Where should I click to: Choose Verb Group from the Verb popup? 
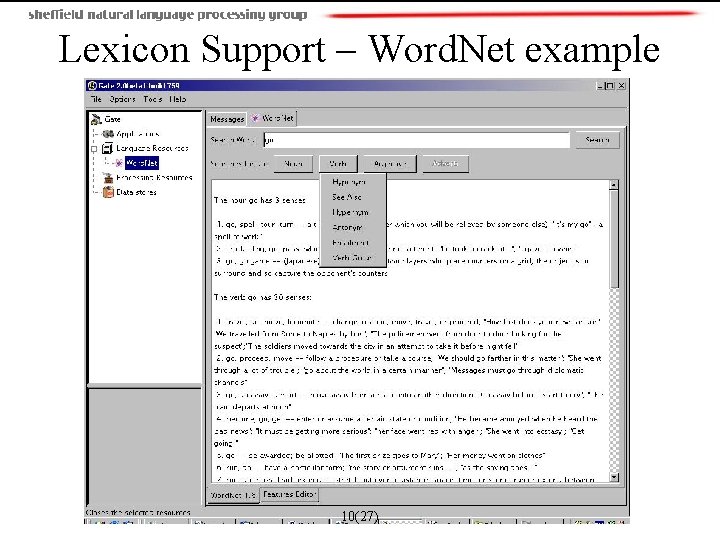352,258
